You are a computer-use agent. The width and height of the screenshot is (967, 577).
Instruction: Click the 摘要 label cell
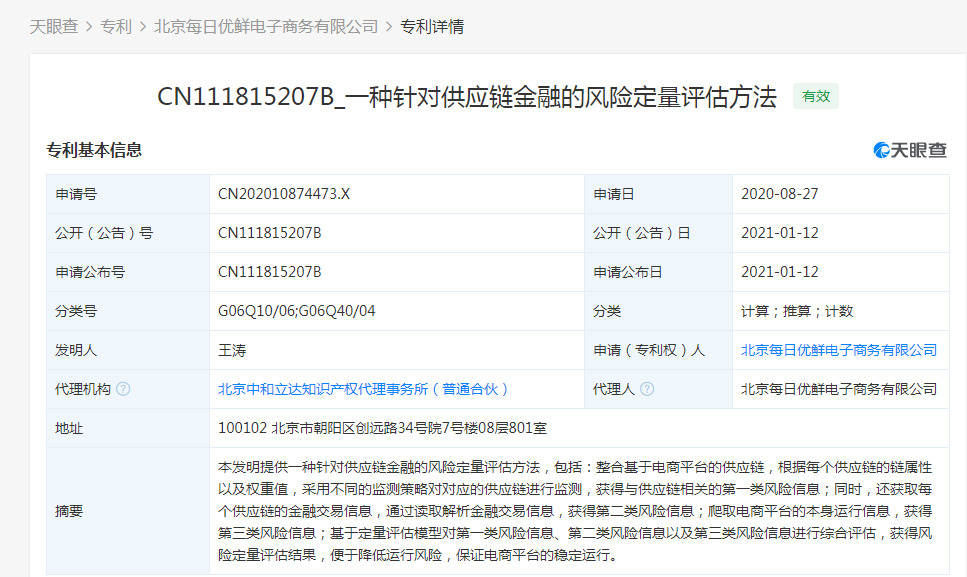[x=128, y=511]
